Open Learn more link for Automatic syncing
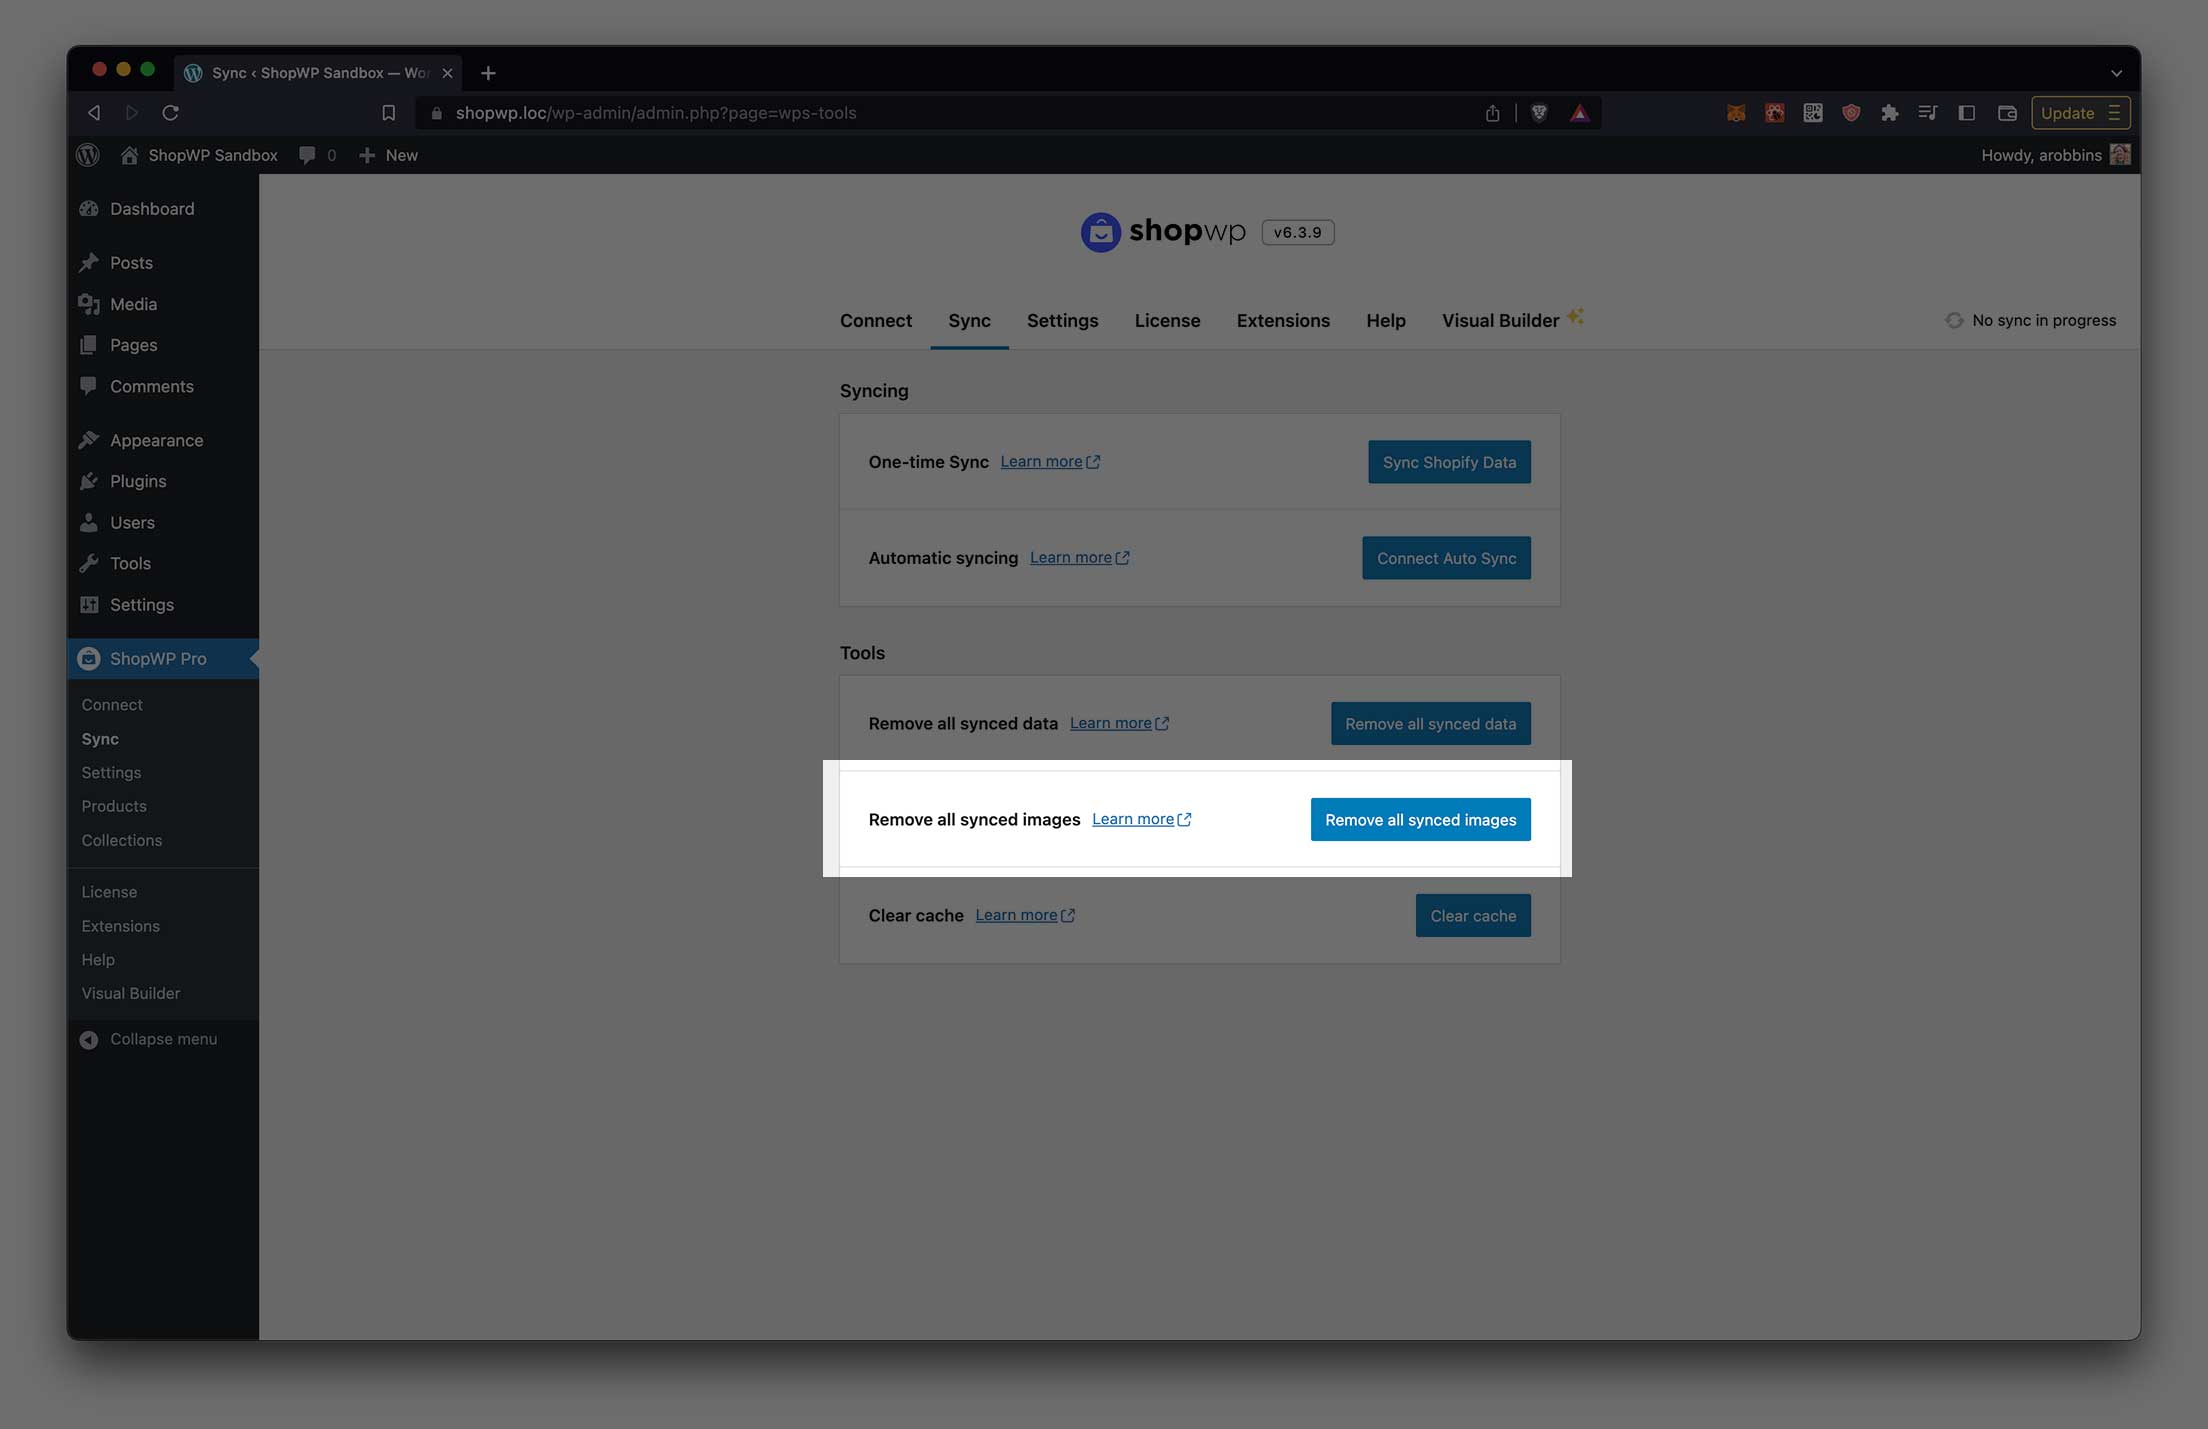Image resolution: width=2208 pixels, height=1429 pixels. (x=1080, y=558)
